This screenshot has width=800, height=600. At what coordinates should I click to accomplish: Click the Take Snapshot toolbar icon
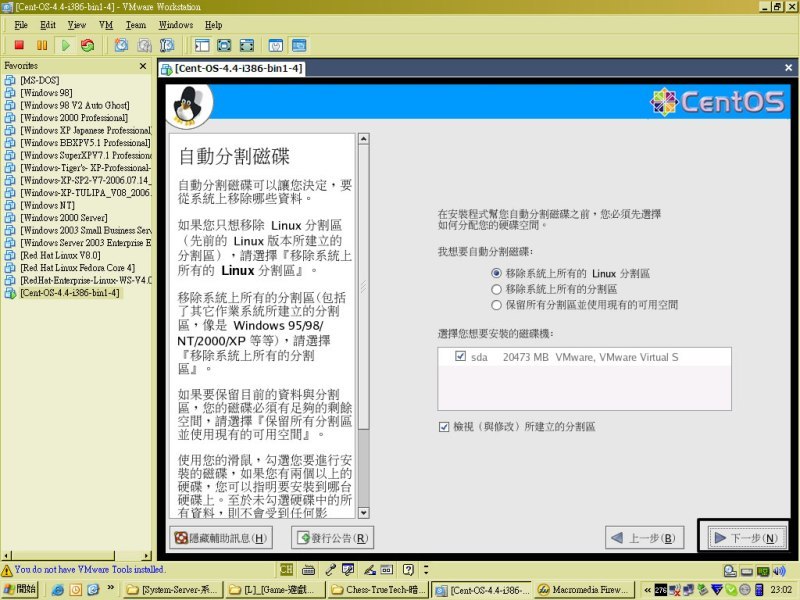pyautogui.click(x=121, y=45)
